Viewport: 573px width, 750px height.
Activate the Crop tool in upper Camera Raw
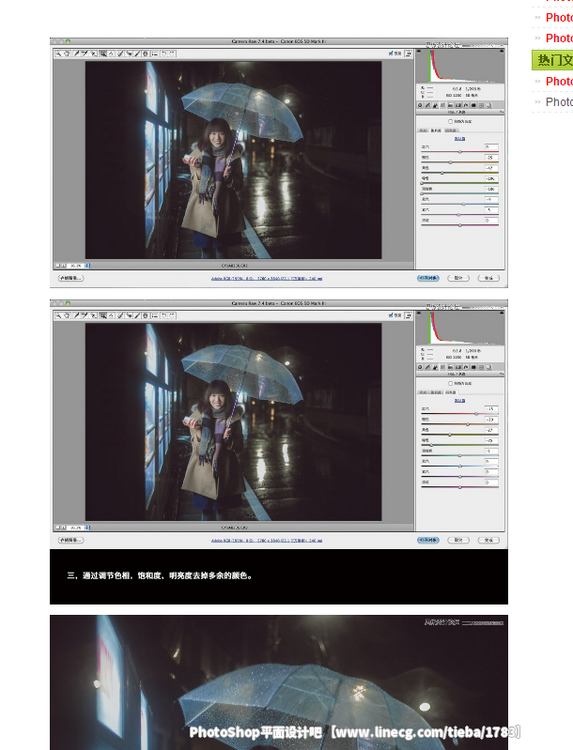tap(103, 54)
